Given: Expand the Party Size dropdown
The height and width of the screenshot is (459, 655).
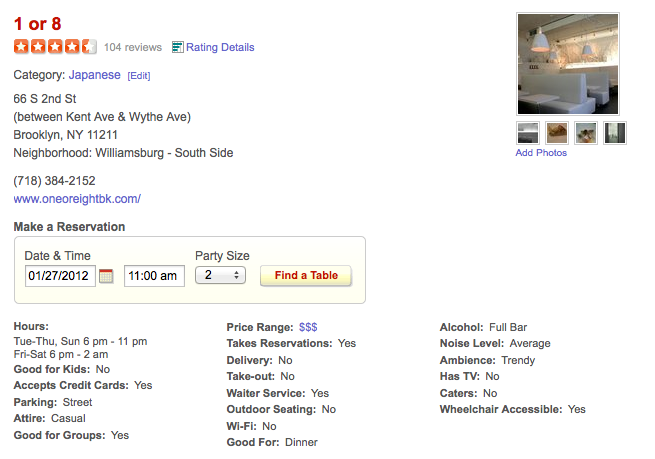Looking at the screenshot, I should (220, 275).
